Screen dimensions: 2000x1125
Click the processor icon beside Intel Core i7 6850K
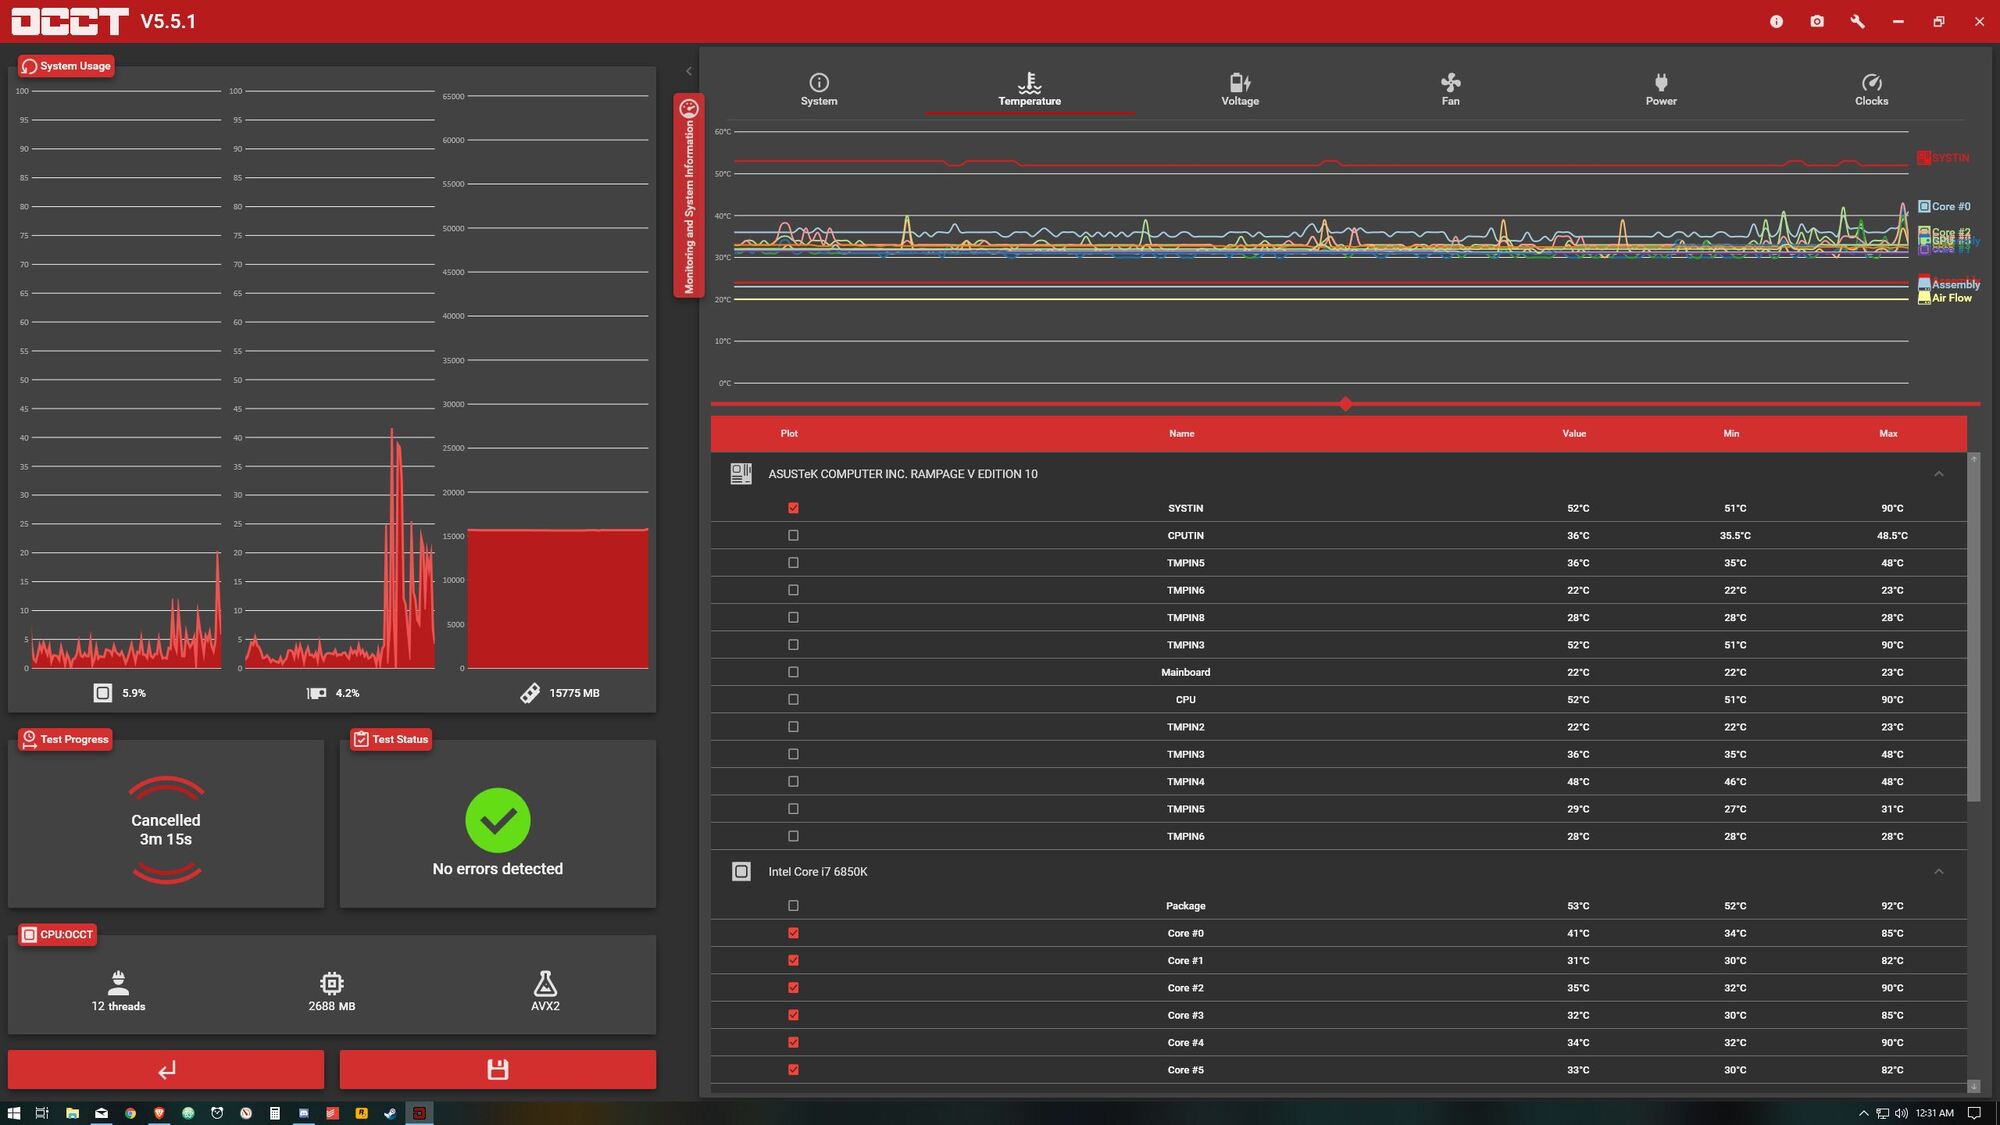(x=741, y=872)
